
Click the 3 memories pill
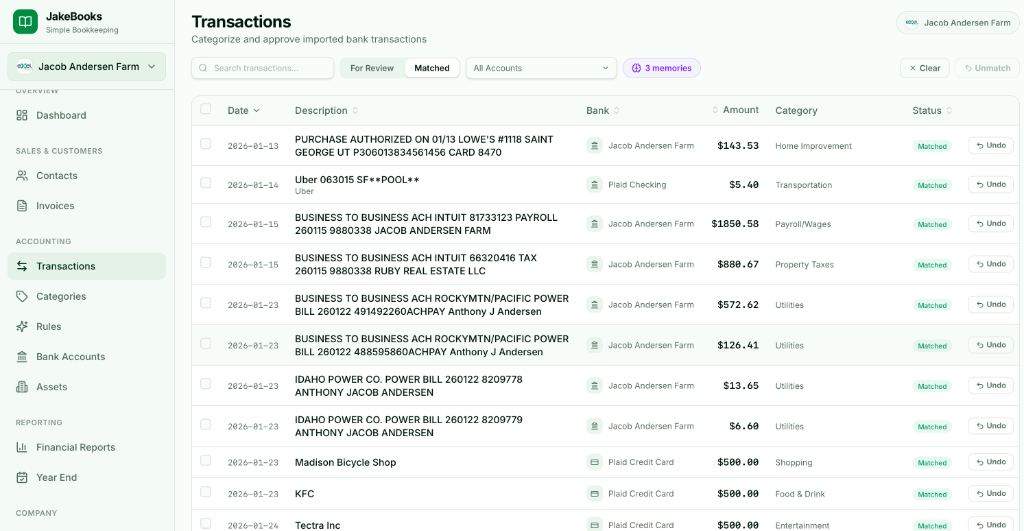(x=662, y=68)
